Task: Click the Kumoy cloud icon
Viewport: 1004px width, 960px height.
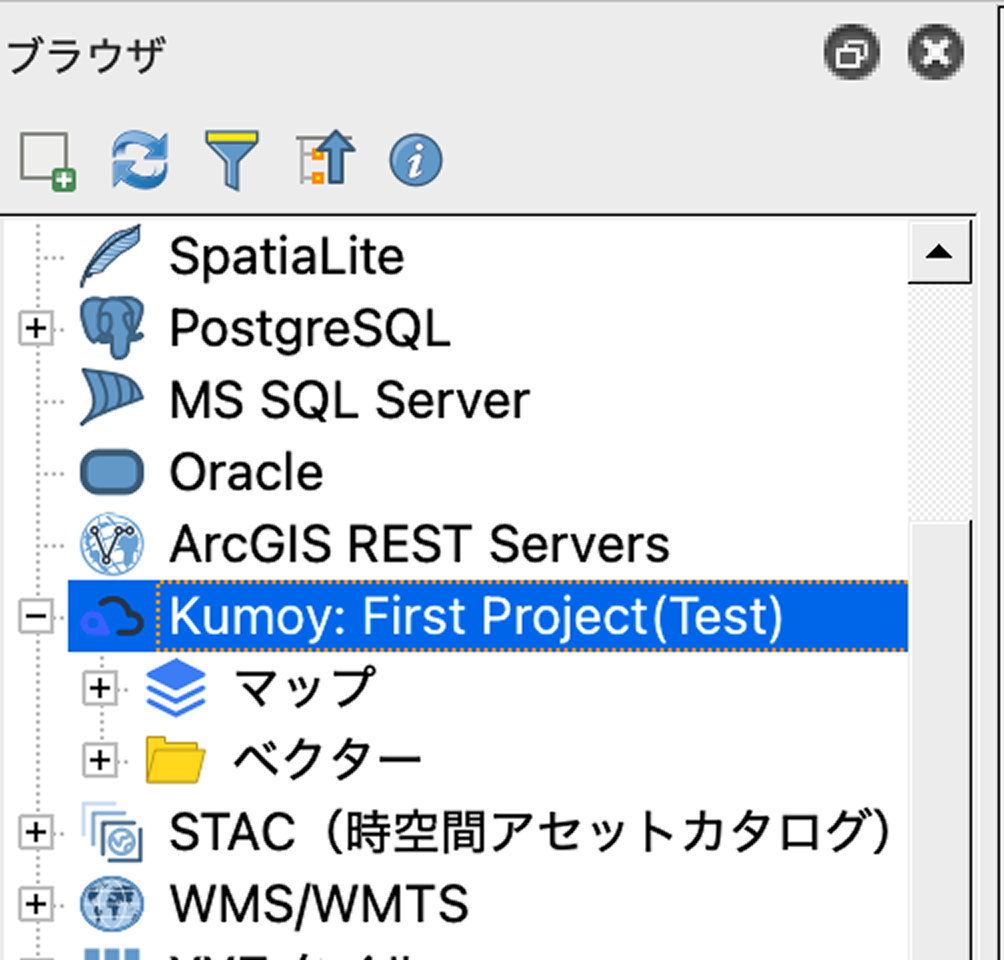Action: (x=112, y=616)
